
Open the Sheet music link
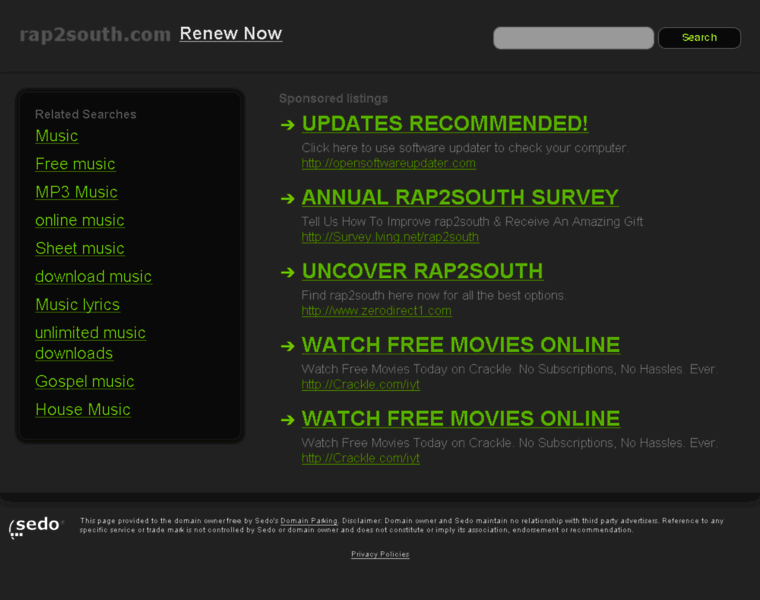click(x=80, y=248)
